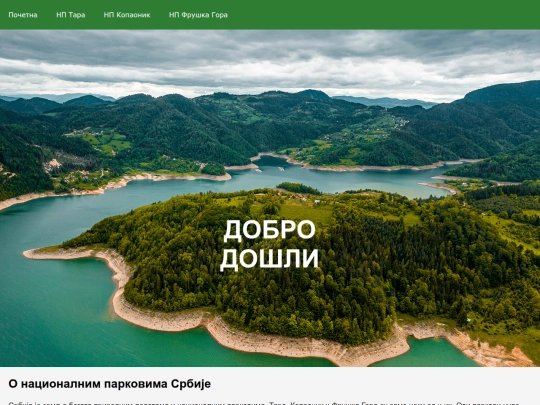Viewport: 540px width, 405px height.
Task: Go to the НП Тара page
Action: tap(71, 15)
